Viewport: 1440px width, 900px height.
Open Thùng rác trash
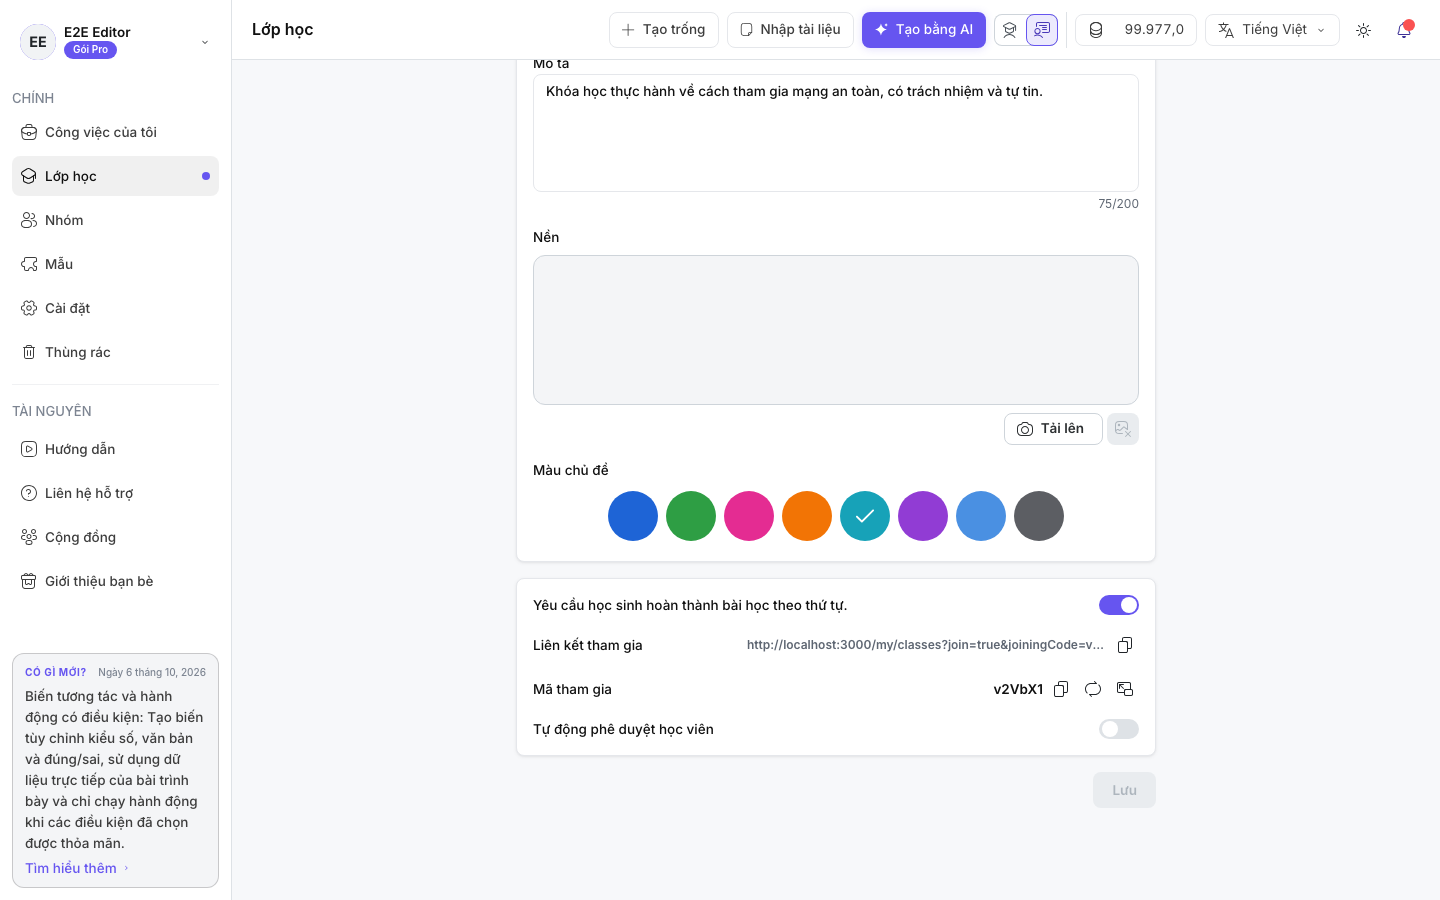[115, 352]
